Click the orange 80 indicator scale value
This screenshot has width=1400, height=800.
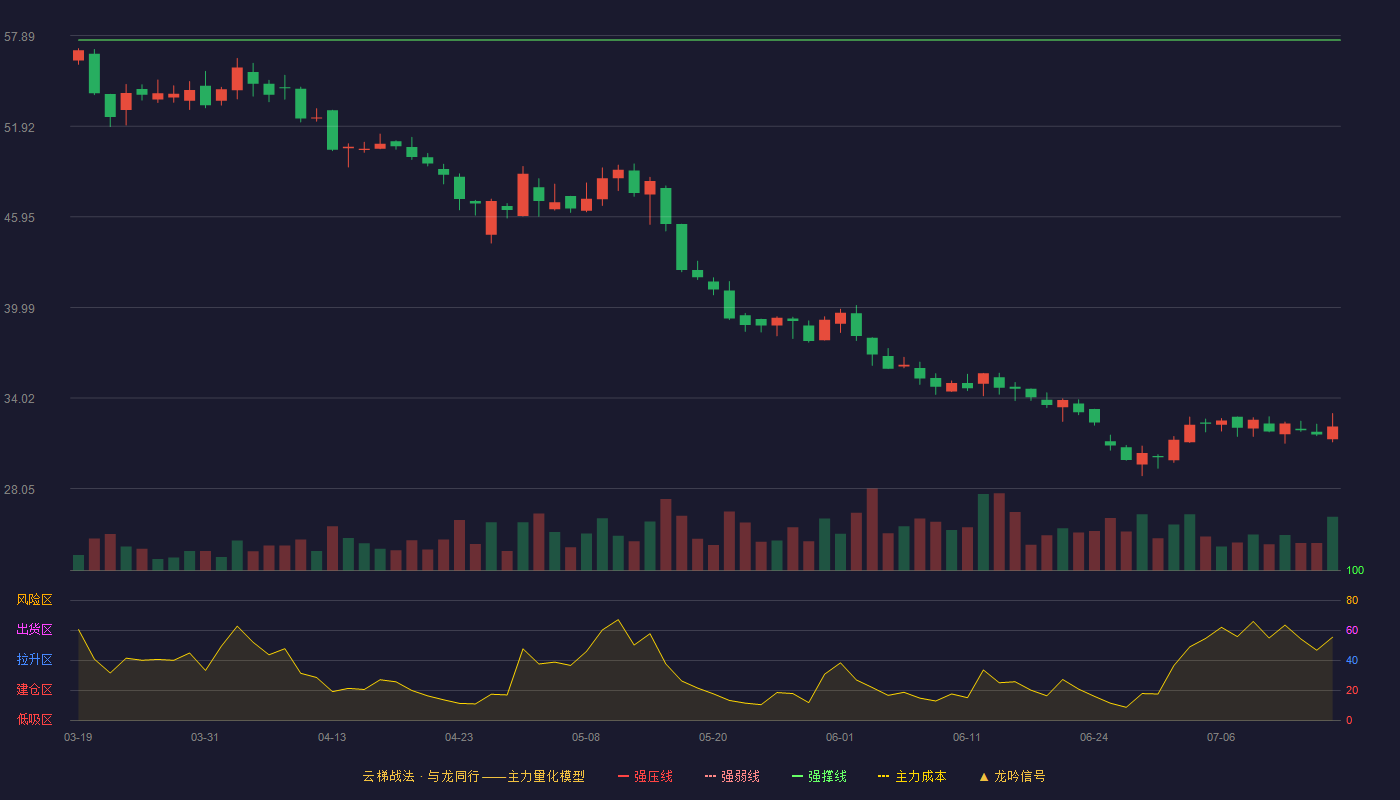click(1352, 600)
